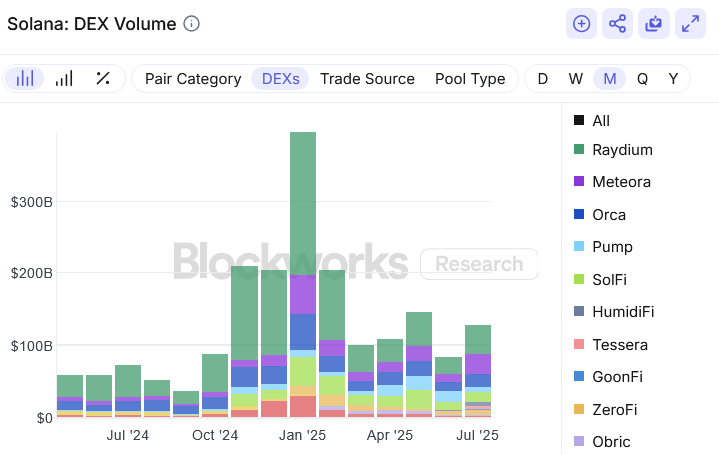Switch to percentage chart view
This screenshot has width=719, height=455.
coord(103,78)
